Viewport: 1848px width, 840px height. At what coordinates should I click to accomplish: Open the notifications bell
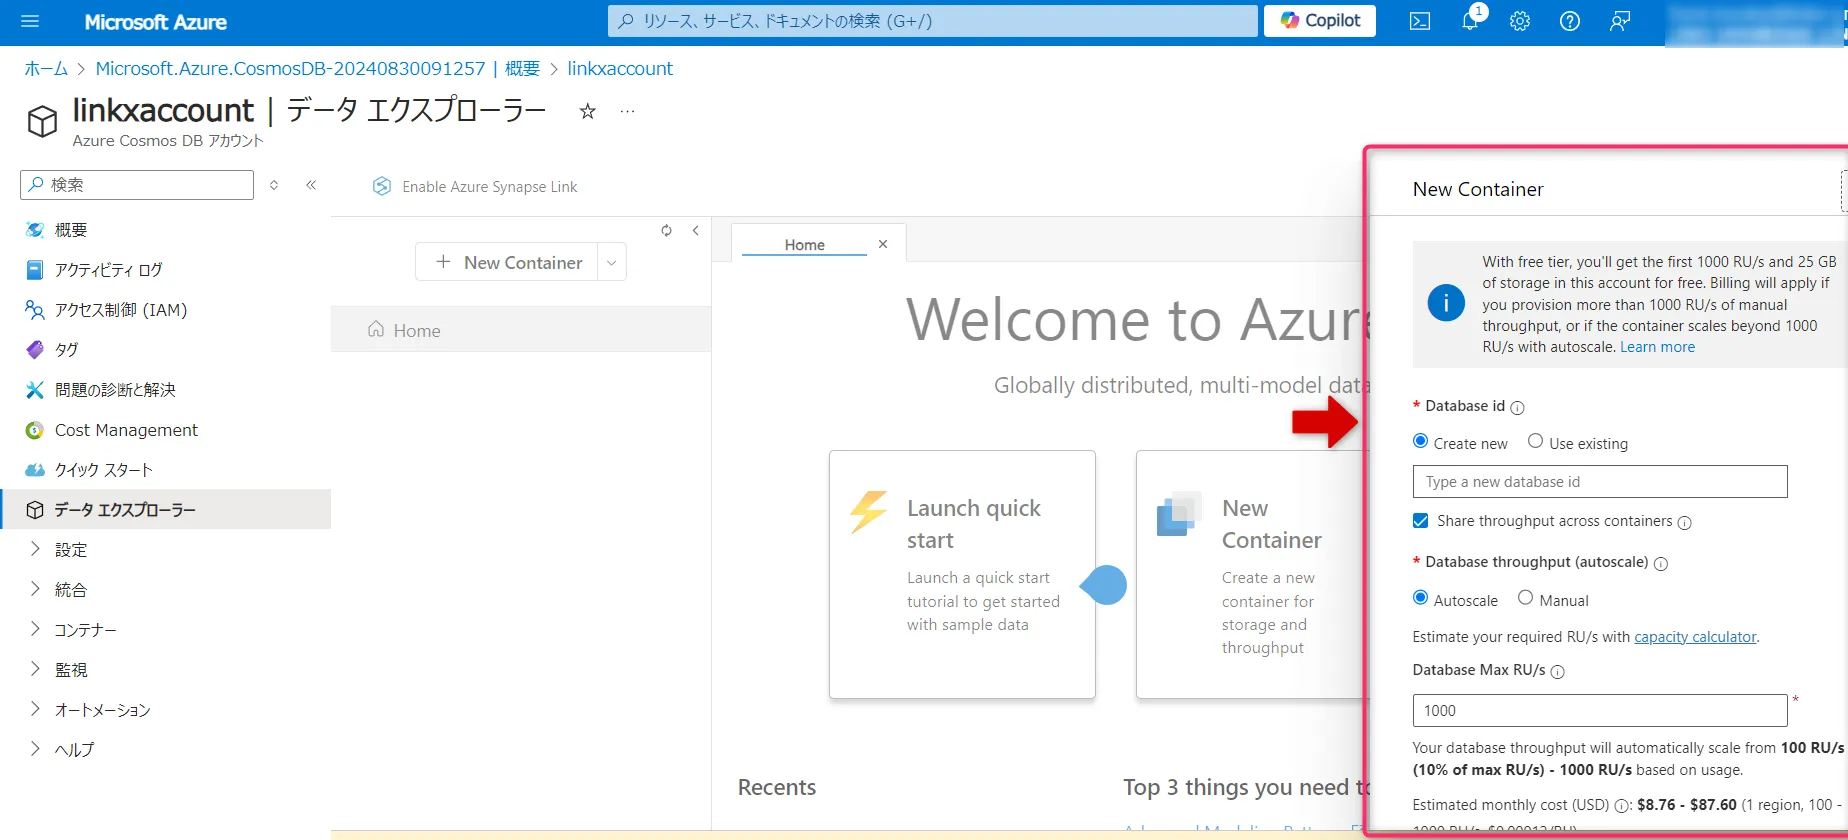1470,21
